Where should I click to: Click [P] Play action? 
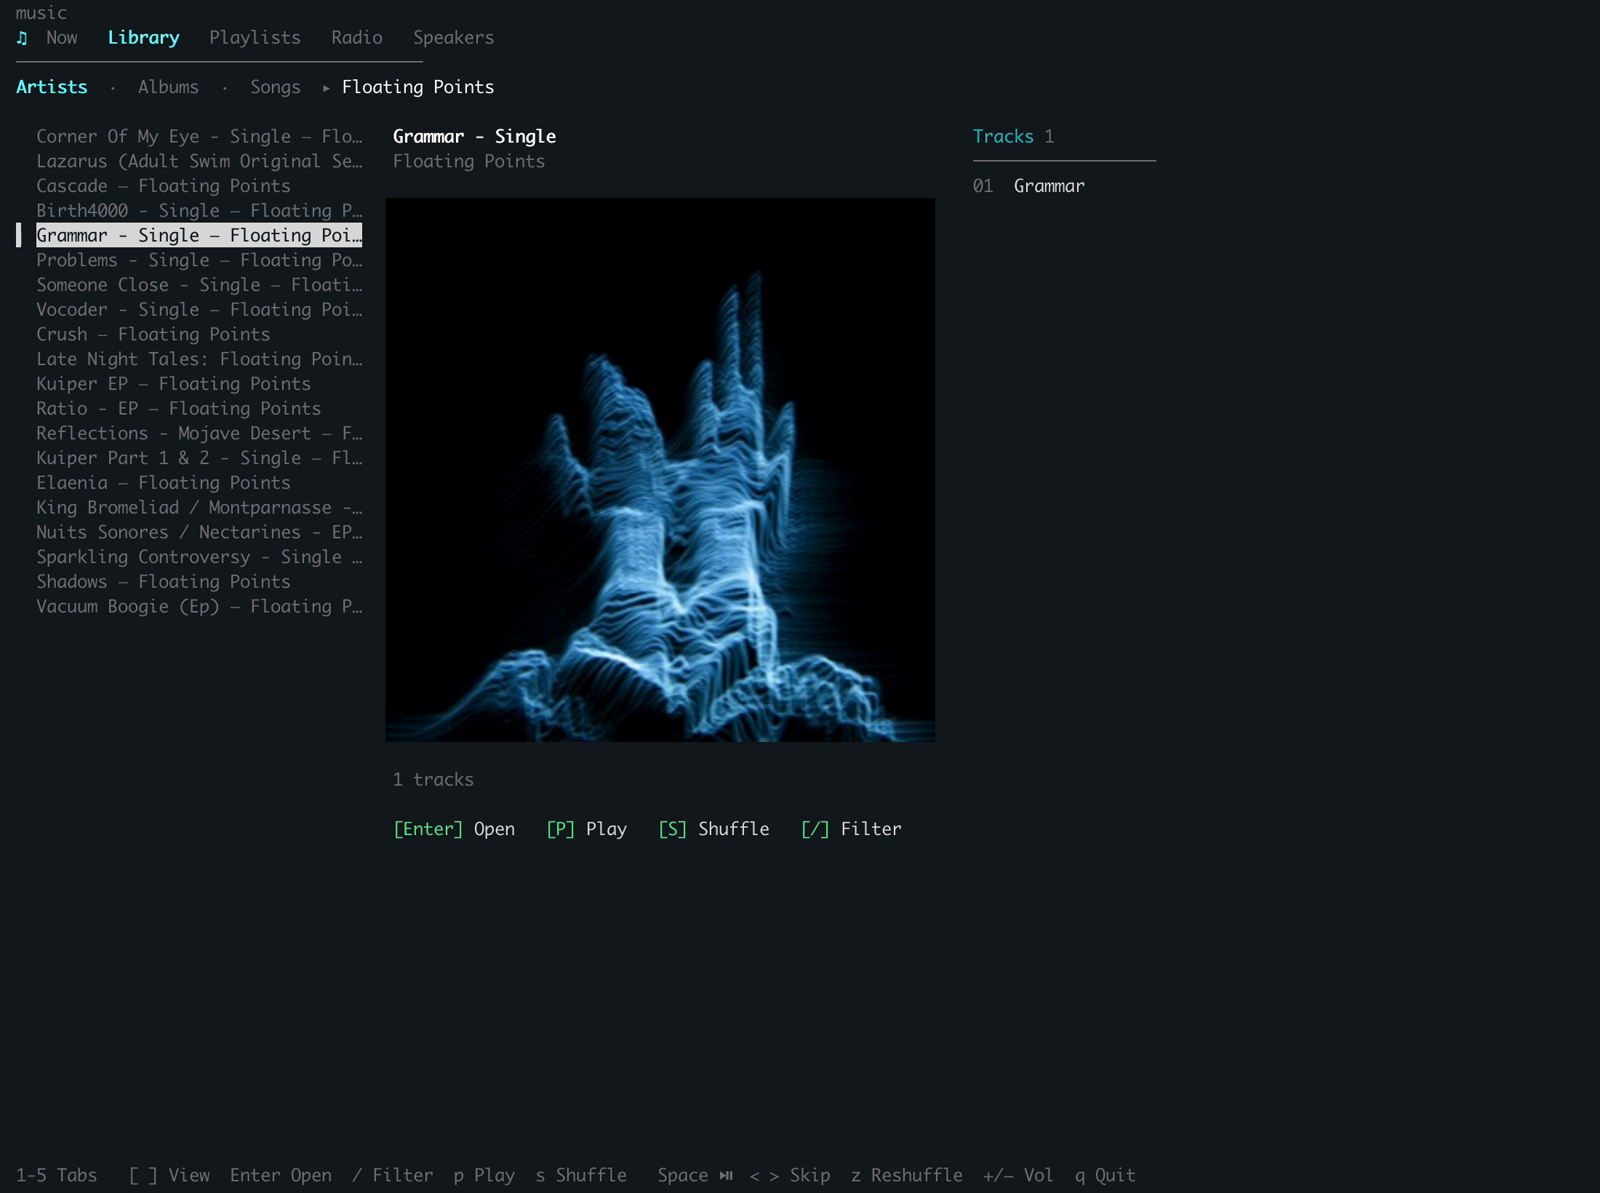(586, 829)
